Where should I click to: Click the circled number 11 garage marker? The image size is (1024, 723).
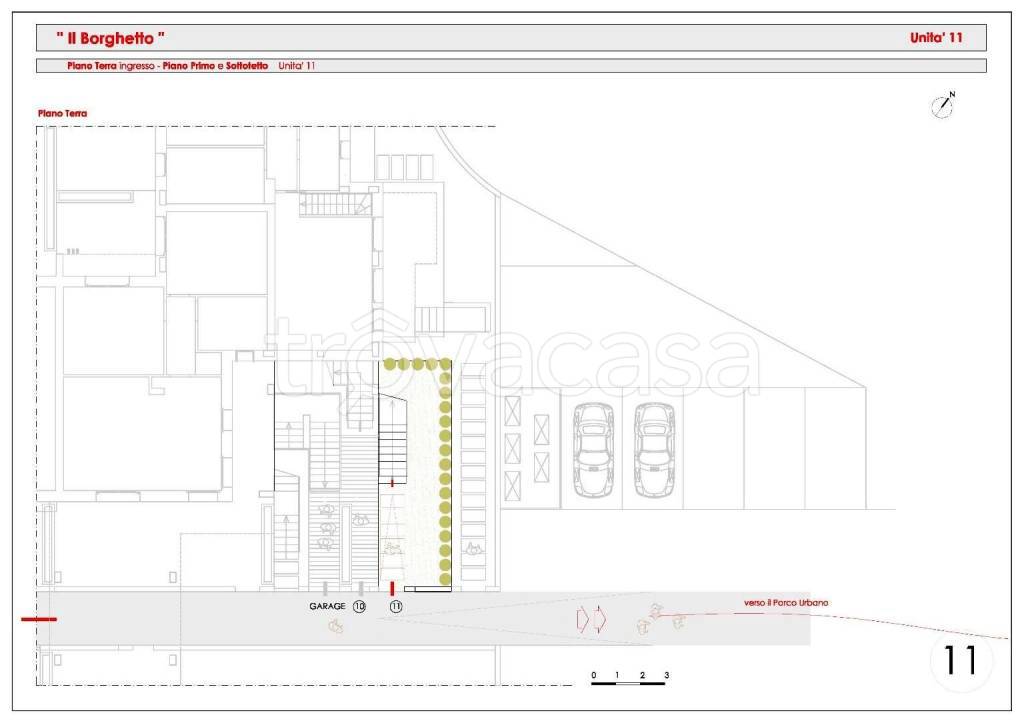tap(396, 607)
